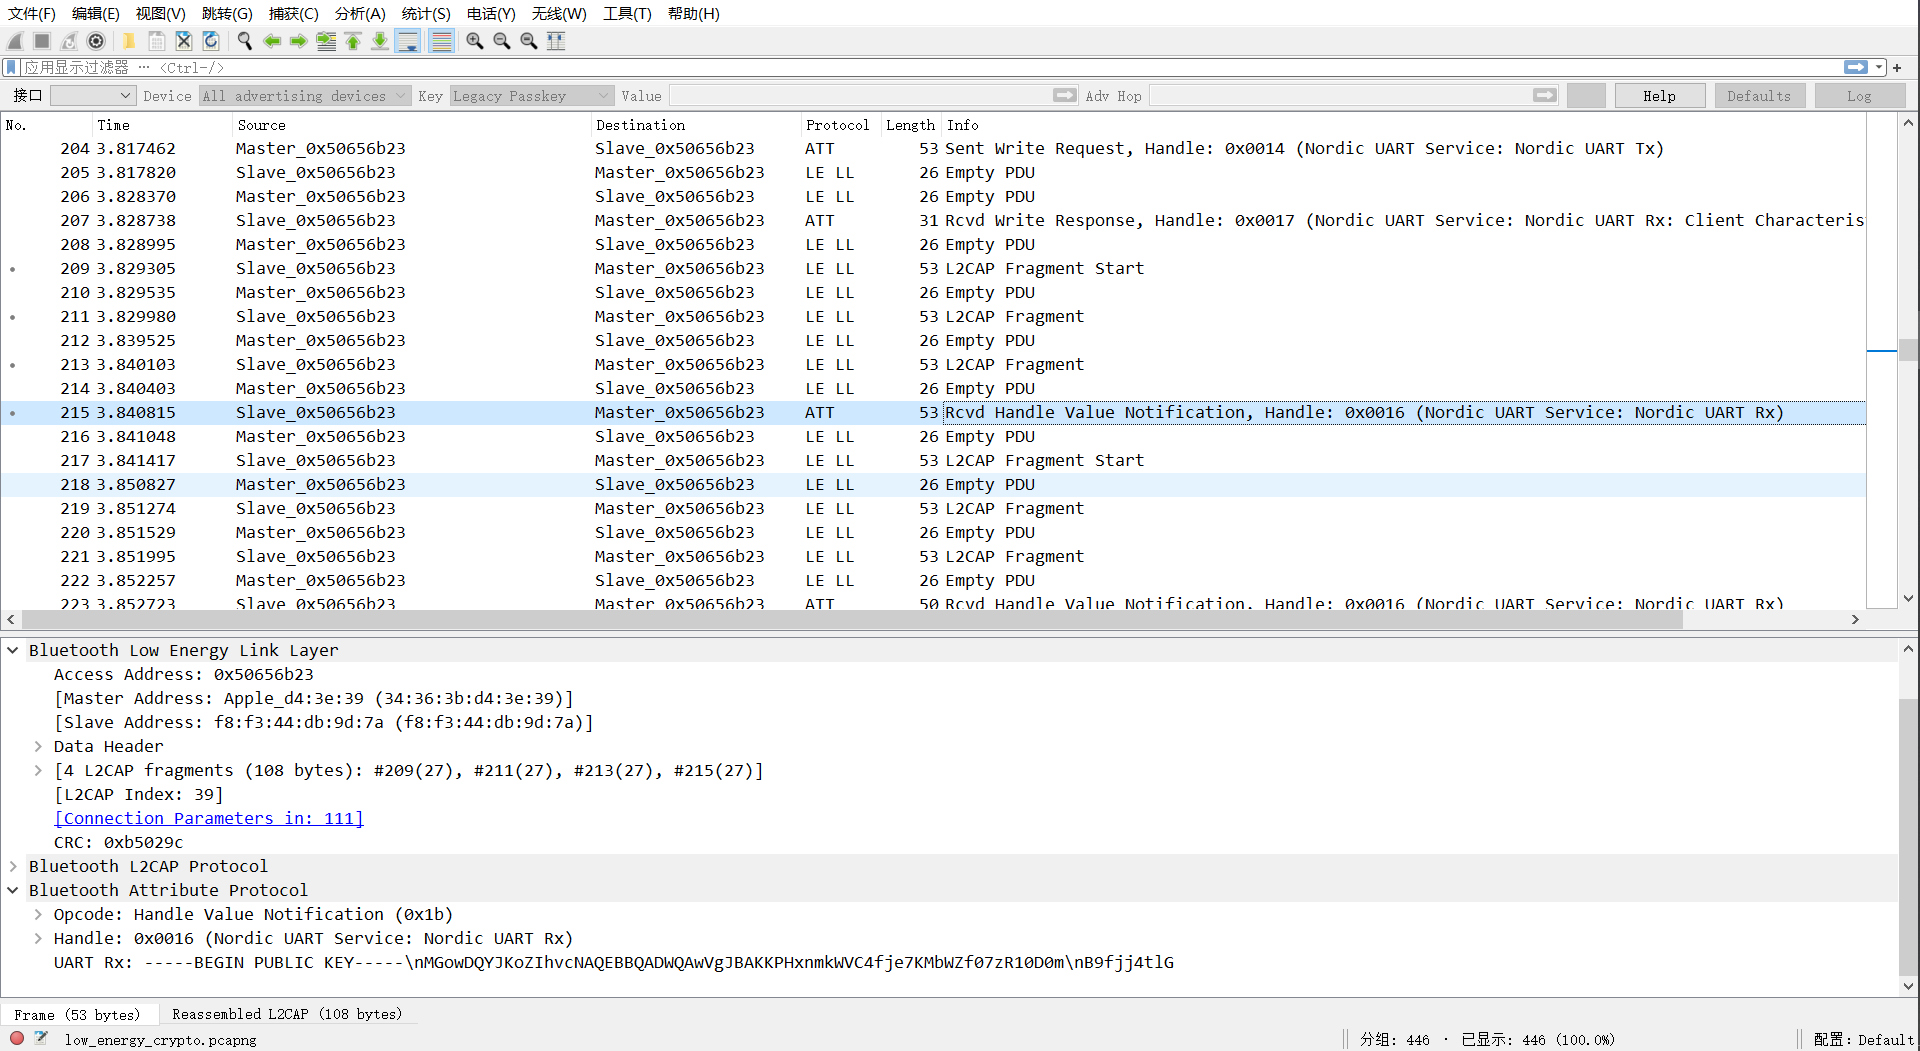
Task: Click the Log button
Action: tap(1859, 96)
